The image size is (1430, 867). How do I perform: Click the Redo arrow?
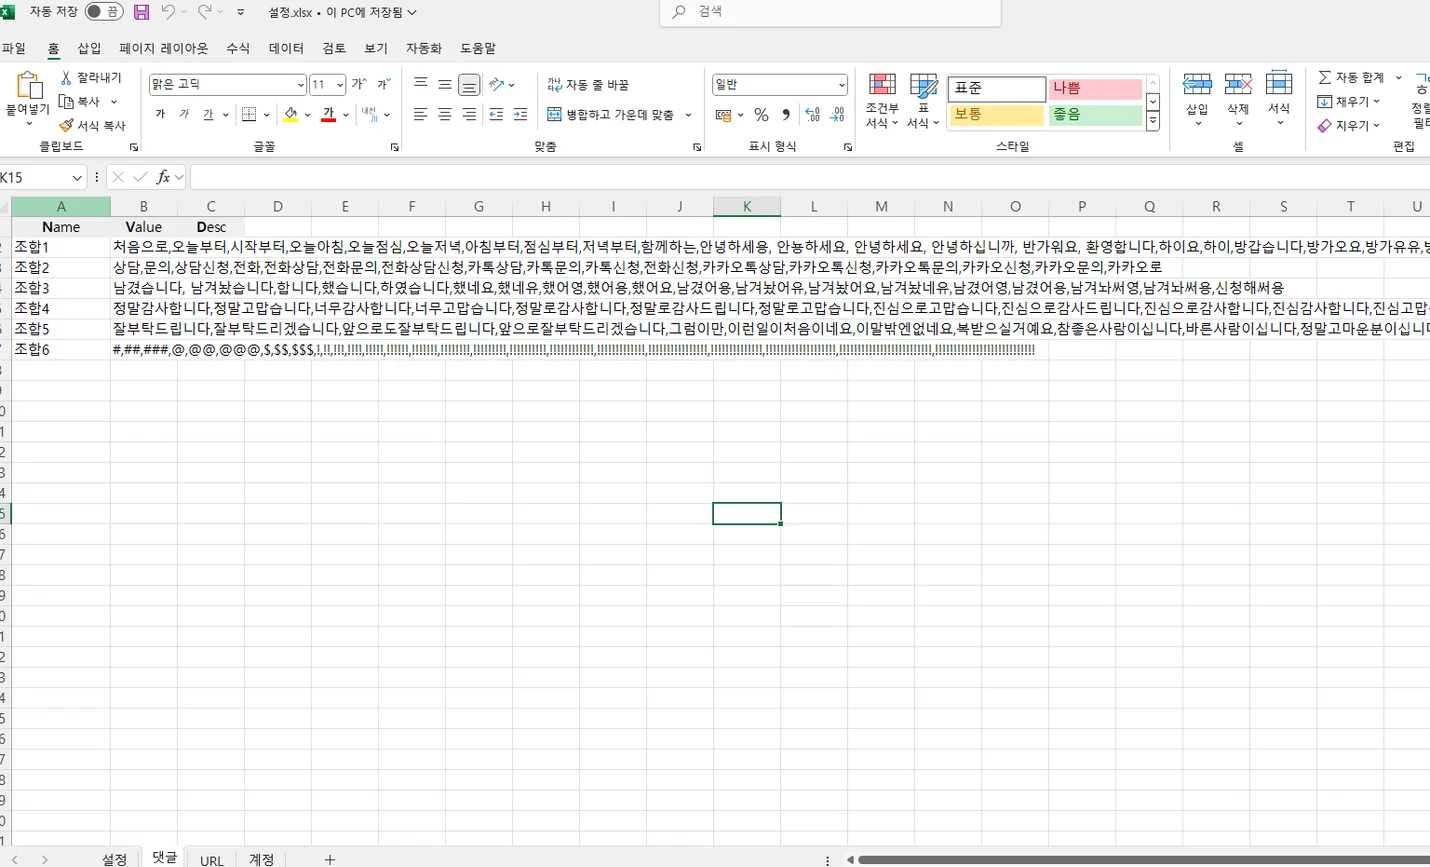pyautogui.click(x=204, y=12)
